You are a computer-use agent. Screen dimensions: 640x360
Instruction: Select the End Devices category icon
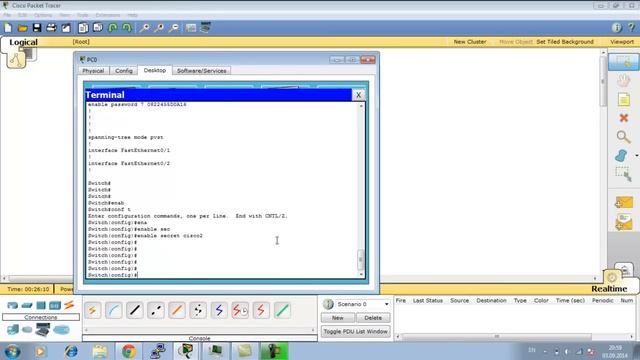pos(12,329)
